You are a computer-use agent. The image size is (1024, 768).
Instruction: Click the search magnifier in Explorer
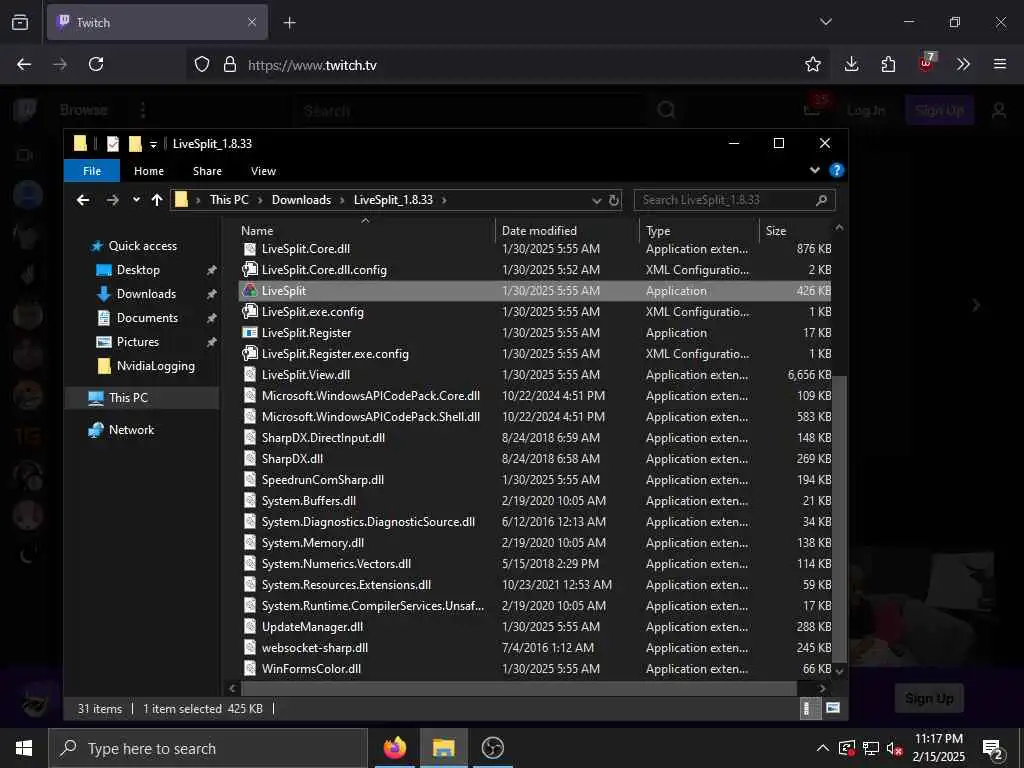tap(821, 200)
